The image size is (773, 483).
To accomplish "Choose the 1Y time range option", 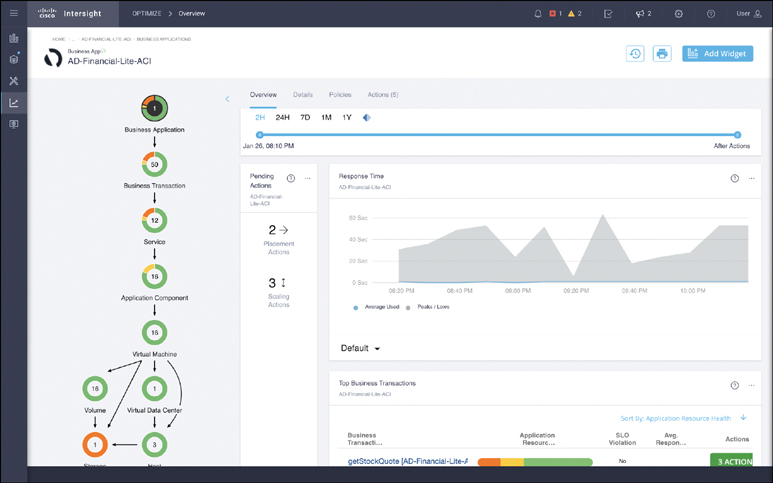I will click(347, 117).
